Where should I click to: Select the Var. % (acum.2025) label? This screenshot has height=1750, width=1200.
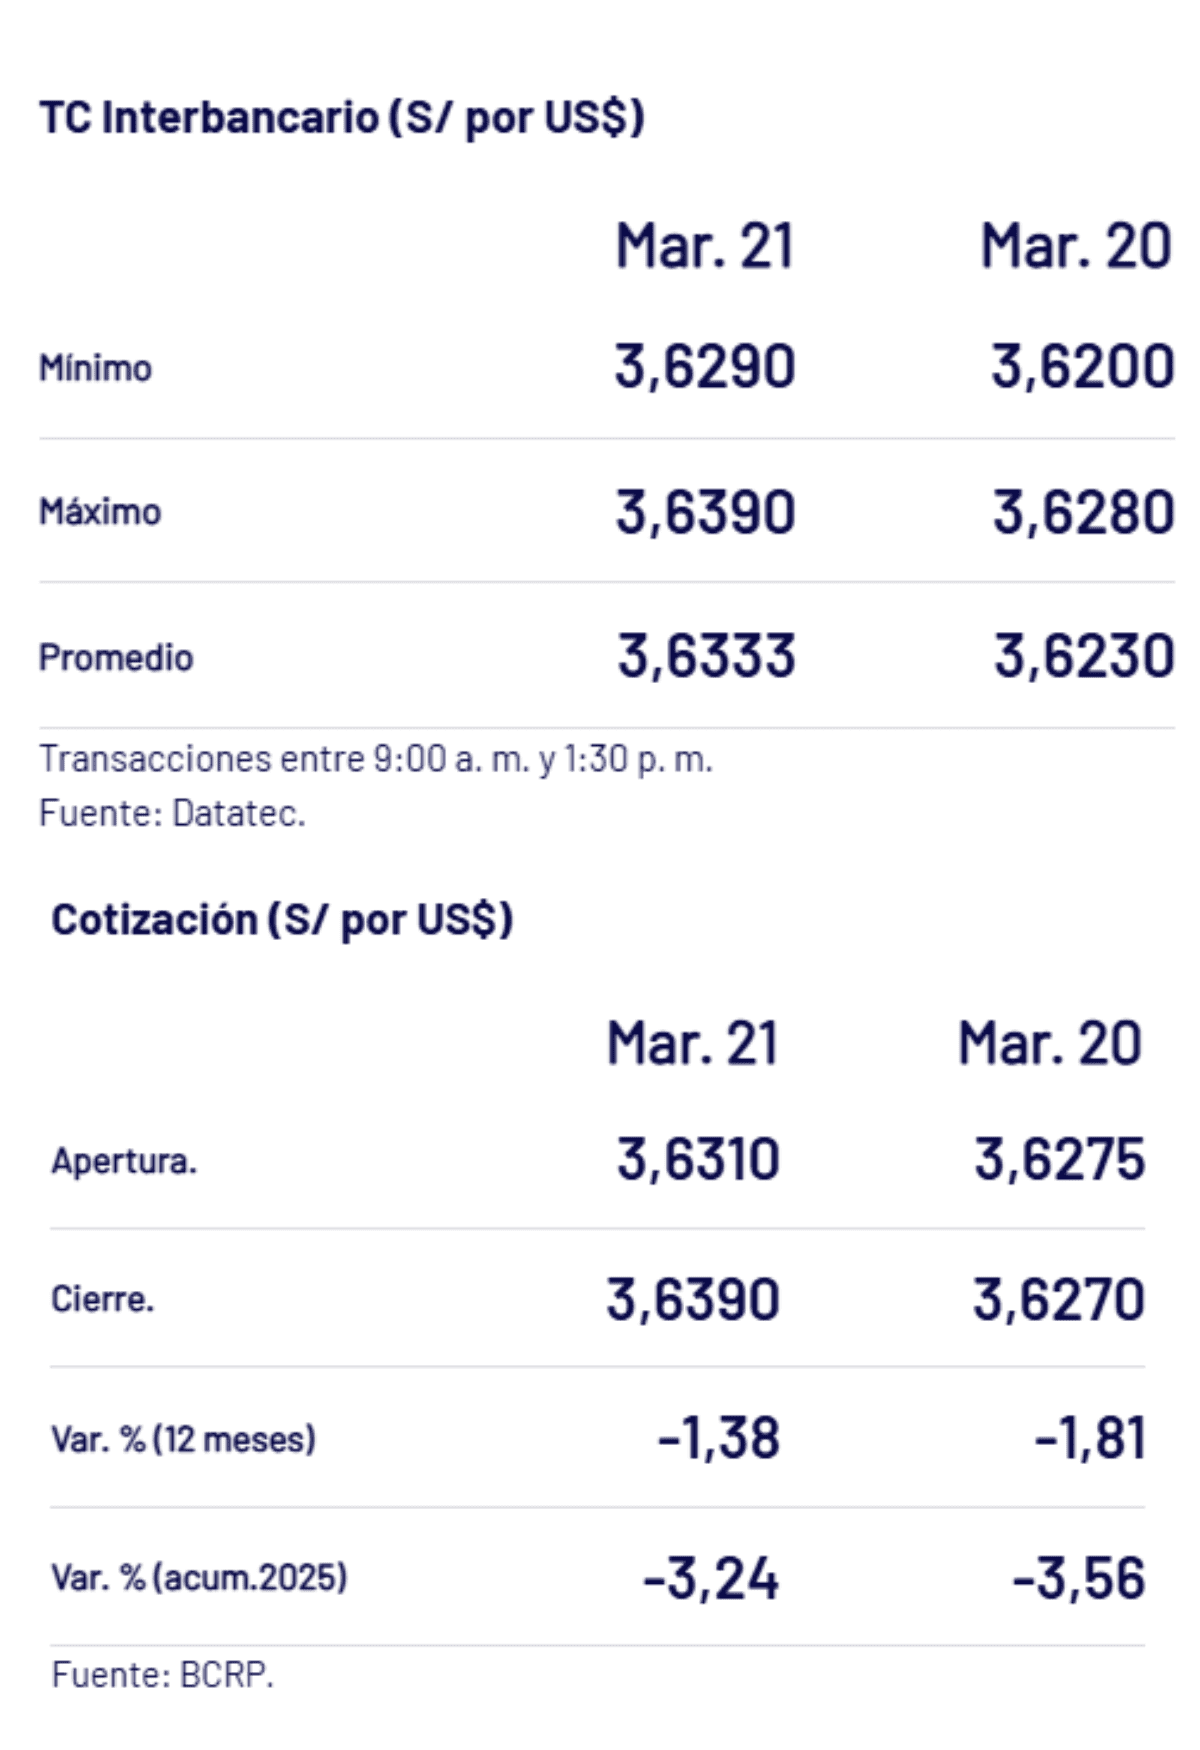[x=199, y=1578]
